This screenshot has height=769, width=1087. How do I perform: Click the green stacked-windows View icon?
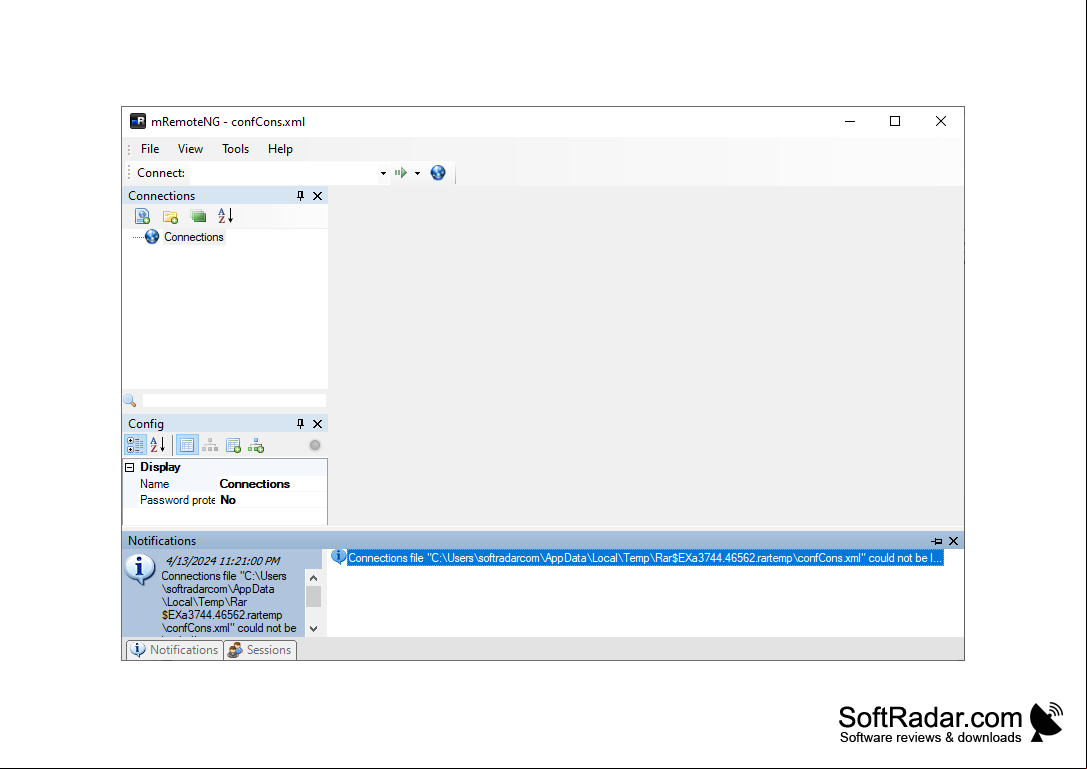tap(198, 216)
